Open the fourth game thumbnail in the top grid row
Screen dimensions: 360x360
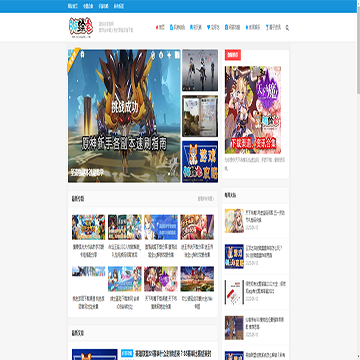pos(197,227)
